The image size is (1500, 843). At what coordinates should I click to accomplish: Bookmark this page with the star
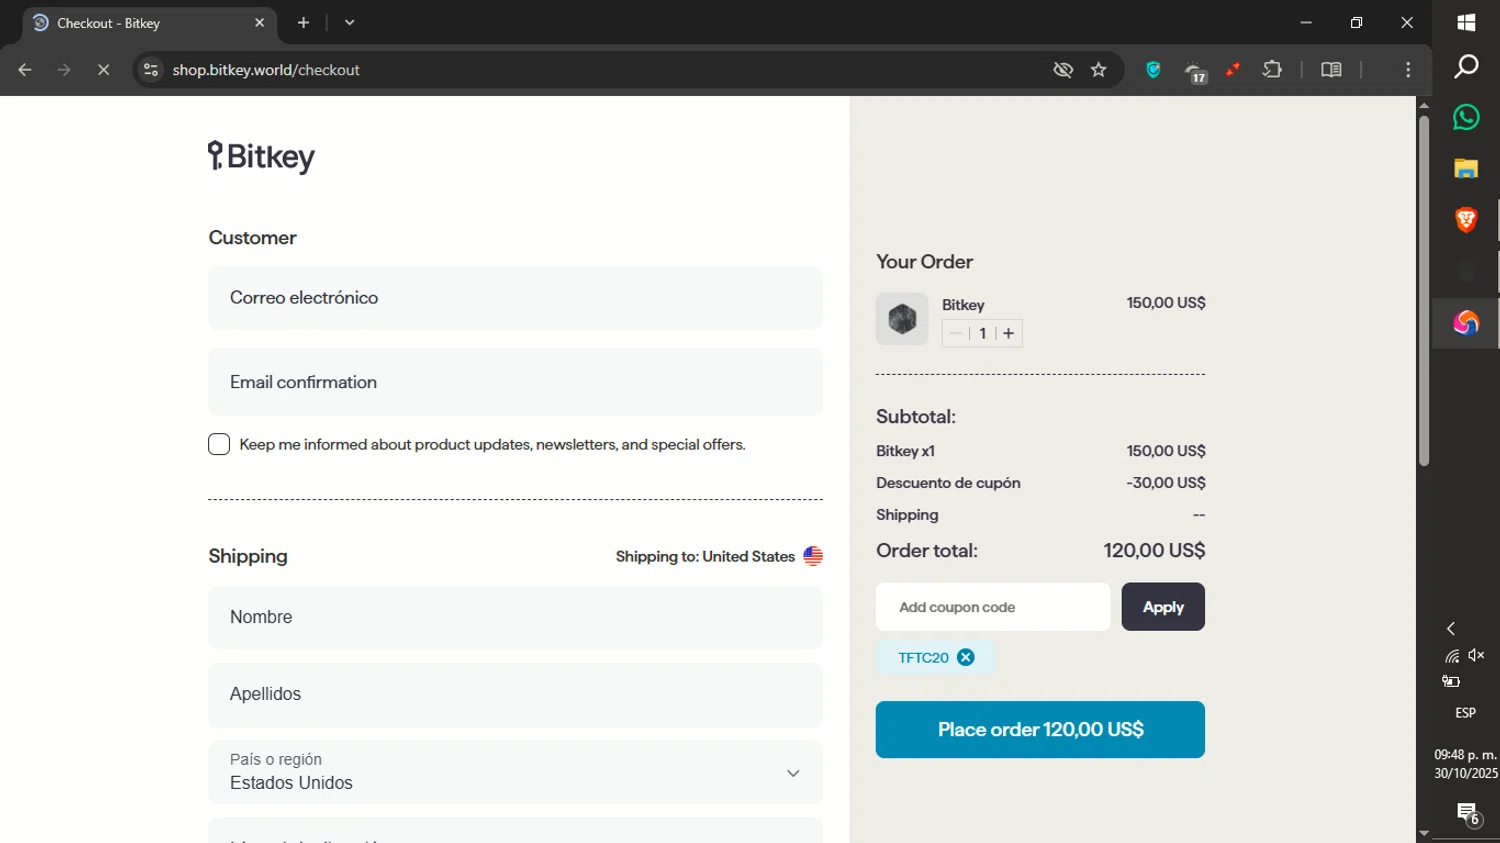pos(1099,70)
